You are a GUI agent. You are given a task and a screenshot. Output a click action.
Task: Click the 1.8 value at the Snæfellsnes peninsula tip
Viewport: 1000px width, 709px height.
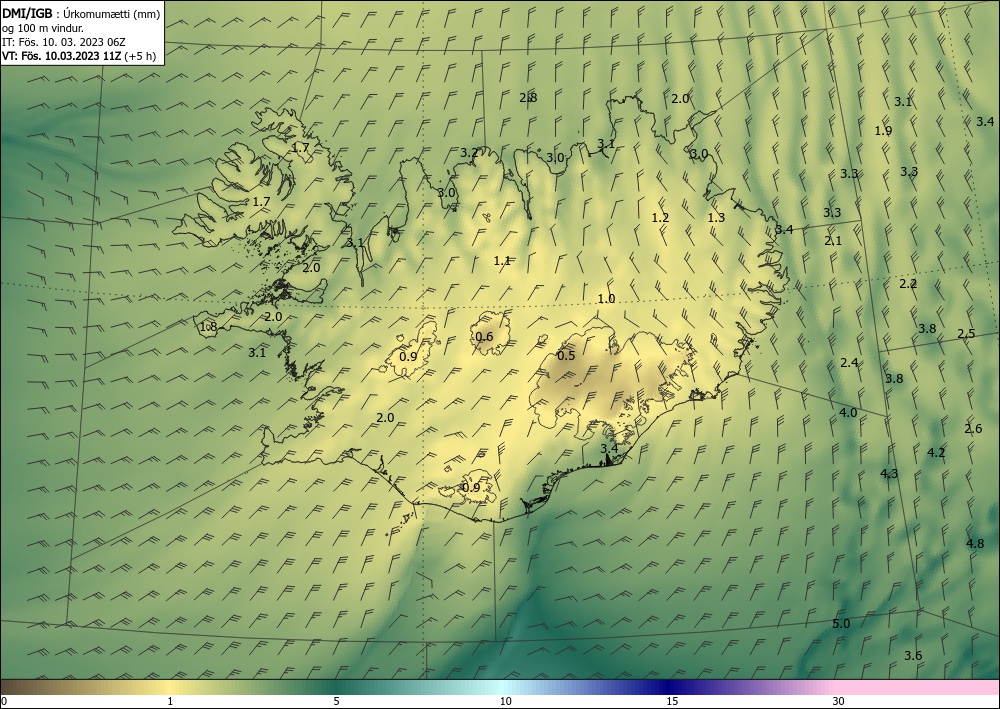tap(208, 327)
